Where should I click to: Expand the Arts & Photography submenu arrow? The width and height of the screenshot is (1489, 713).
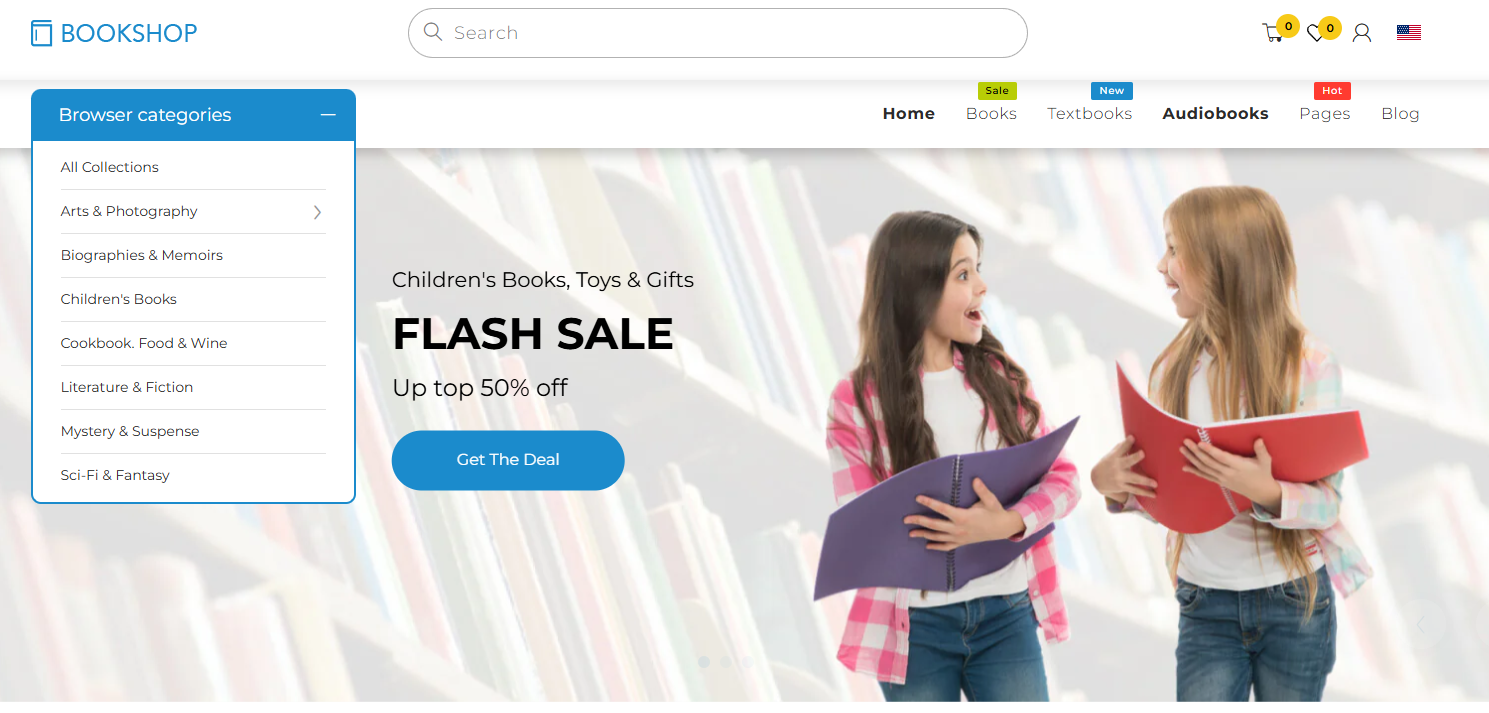point(317,212)
